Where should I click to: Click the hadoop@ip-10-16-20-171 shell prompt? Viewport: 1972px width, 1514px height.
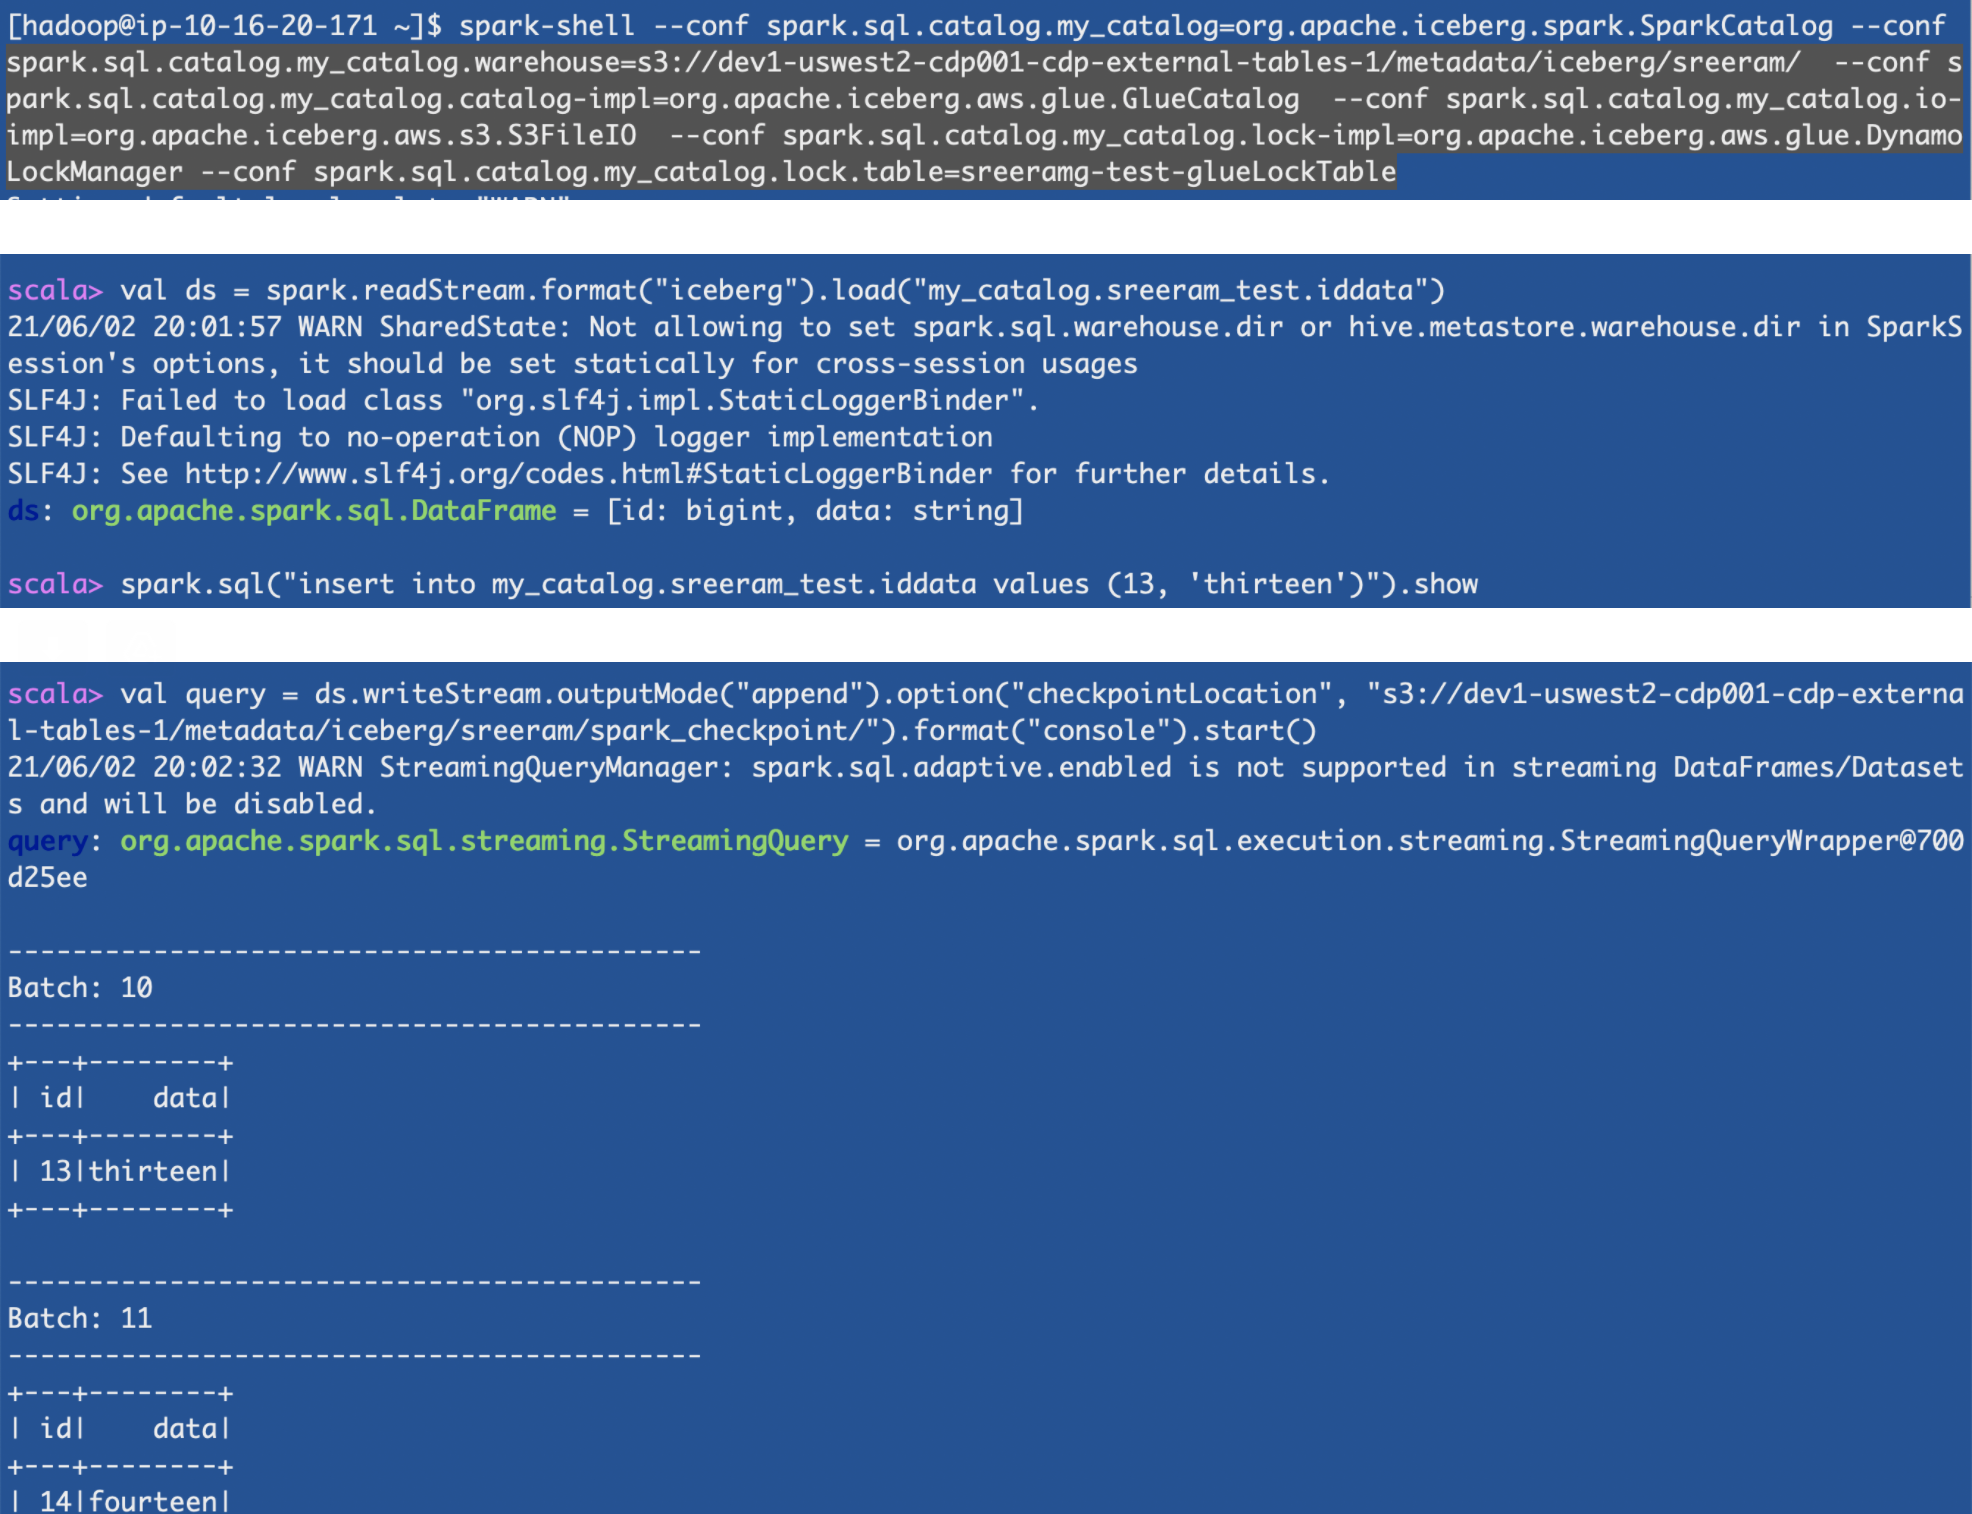coord(224,26)
